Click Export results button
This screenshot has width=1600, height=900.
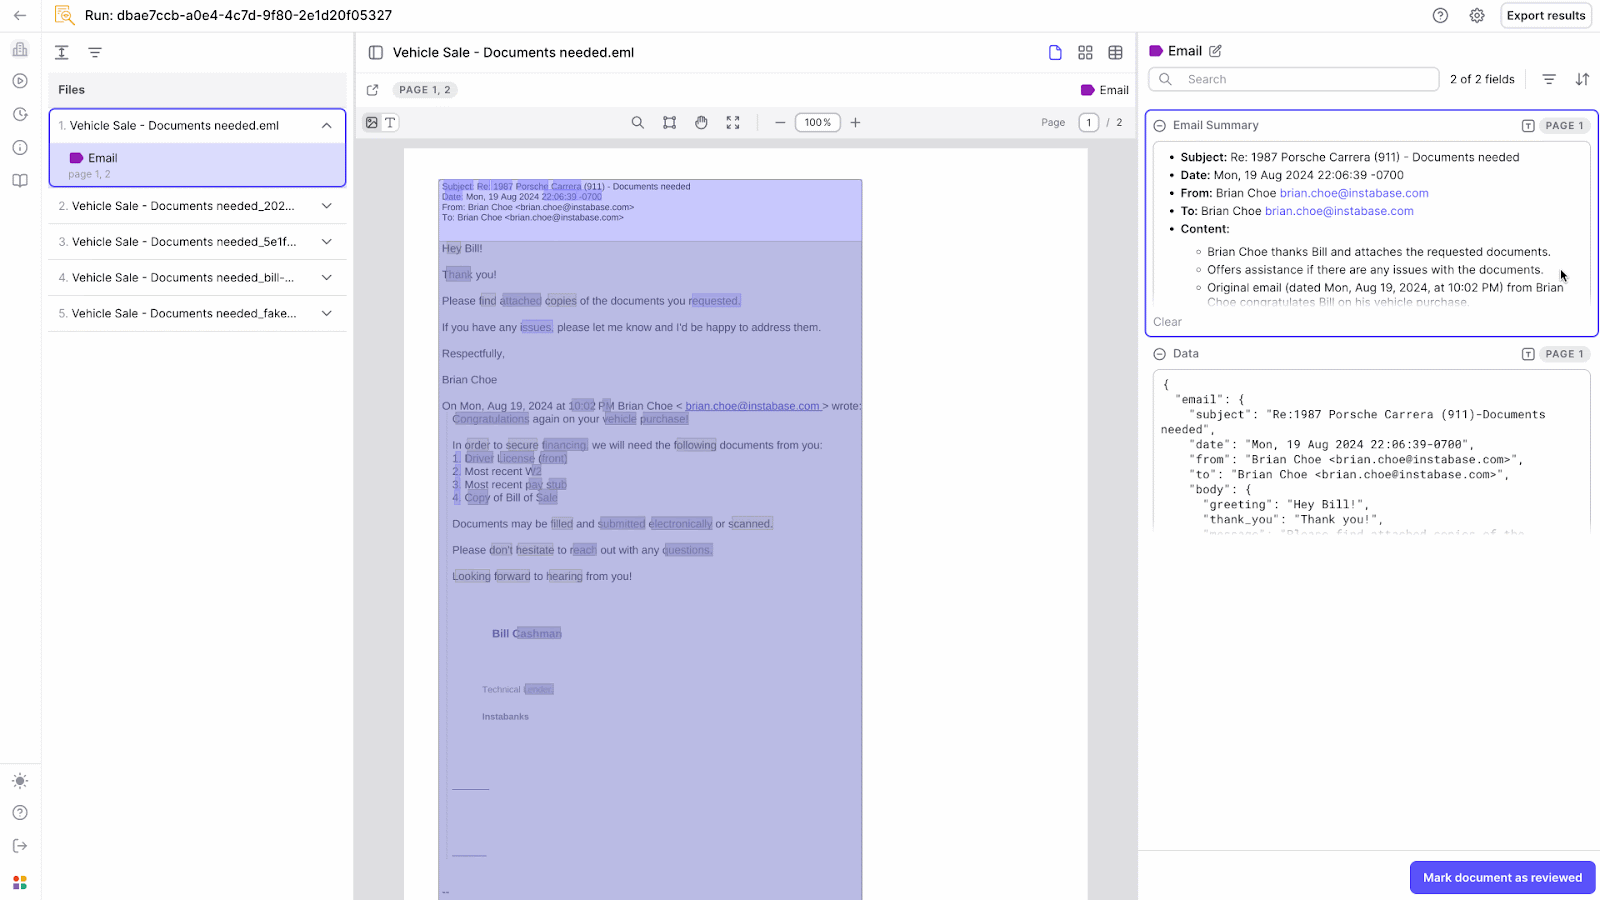pos(1546,15)
